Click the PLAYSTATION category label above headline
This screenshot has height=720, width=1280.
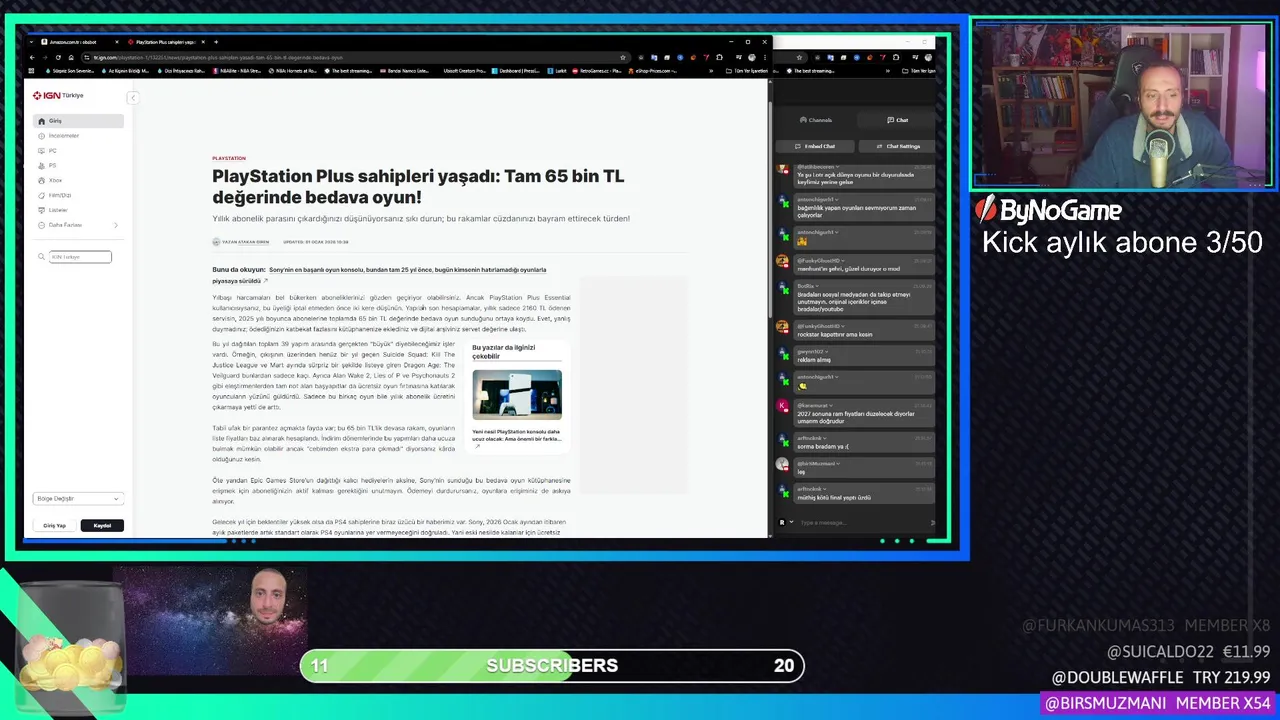[x=229, y=158]
